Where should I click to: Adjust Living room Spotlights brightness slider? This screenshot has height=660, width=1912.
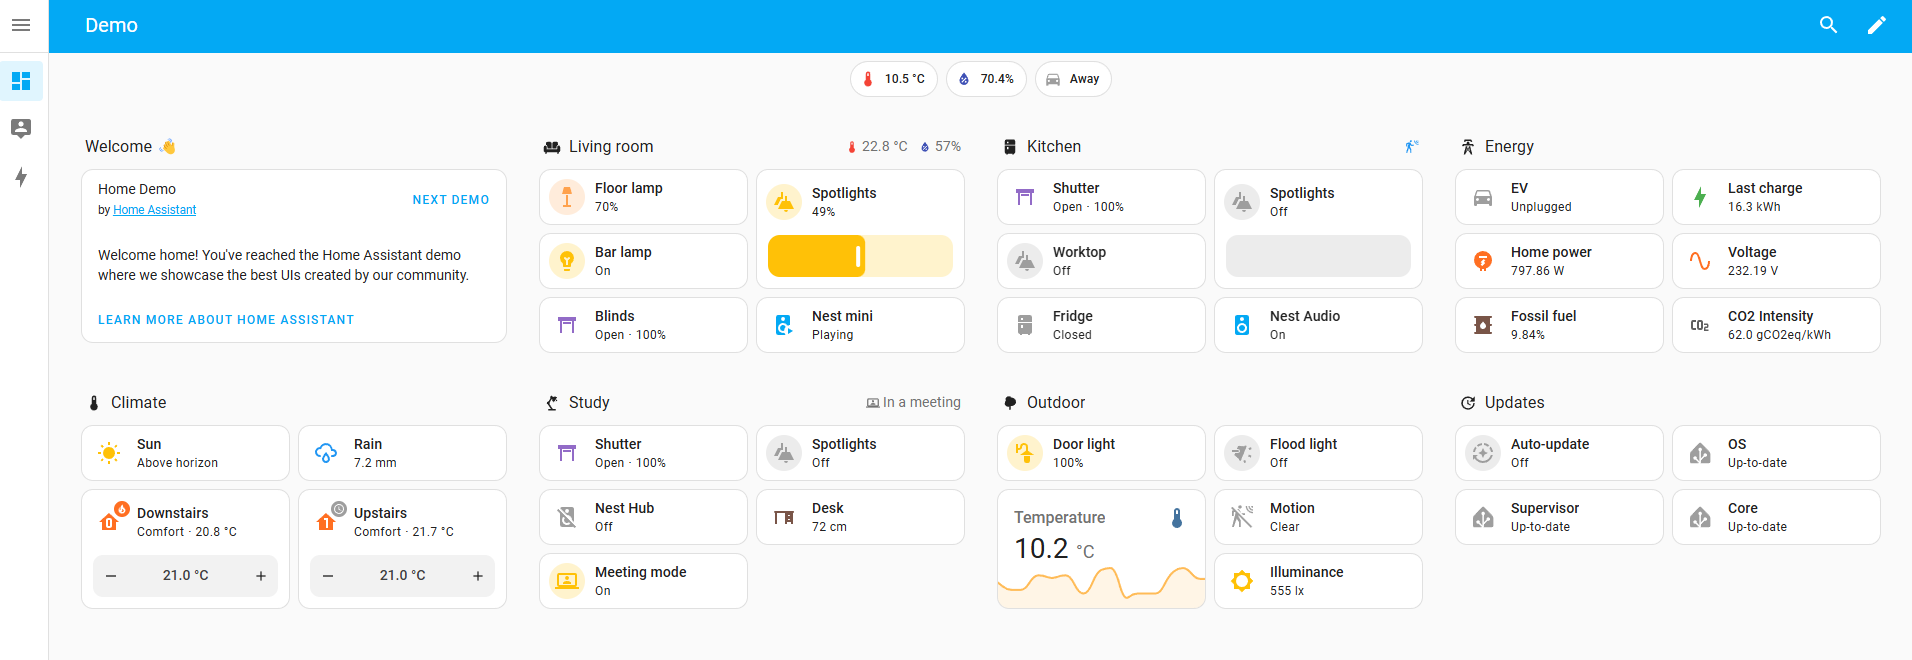point(859,257)
